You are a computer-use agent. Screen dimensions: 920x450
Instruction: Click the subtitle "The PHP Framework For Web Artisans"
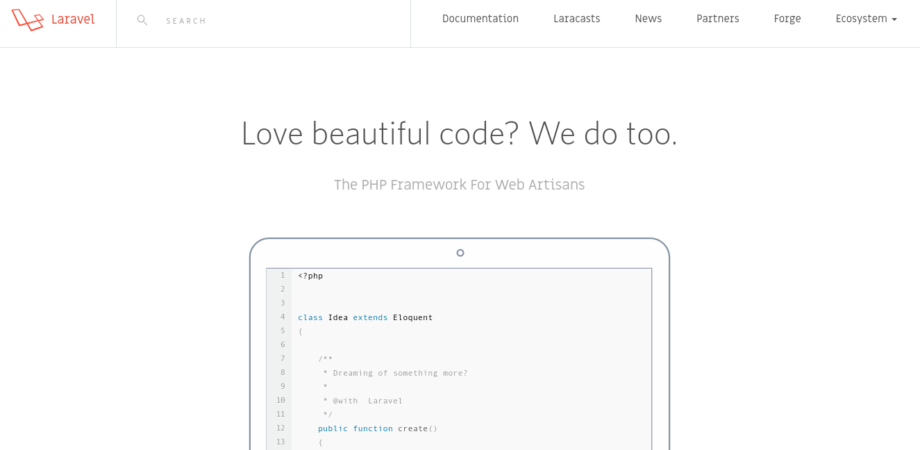coord(459,185)
